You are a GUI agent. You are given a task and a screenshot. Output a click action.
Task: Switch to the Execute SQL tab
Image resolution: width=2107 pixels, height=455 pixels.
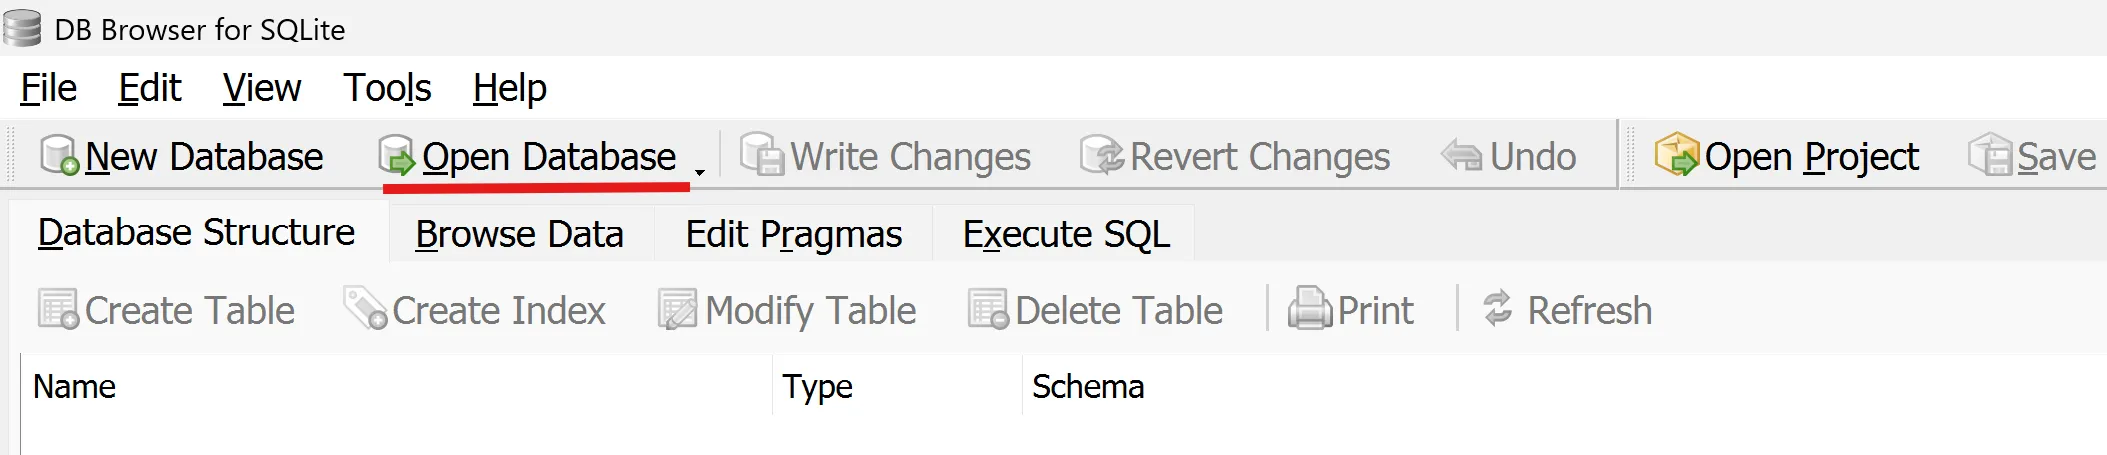pyautogui.click(x=1065, y=234)
